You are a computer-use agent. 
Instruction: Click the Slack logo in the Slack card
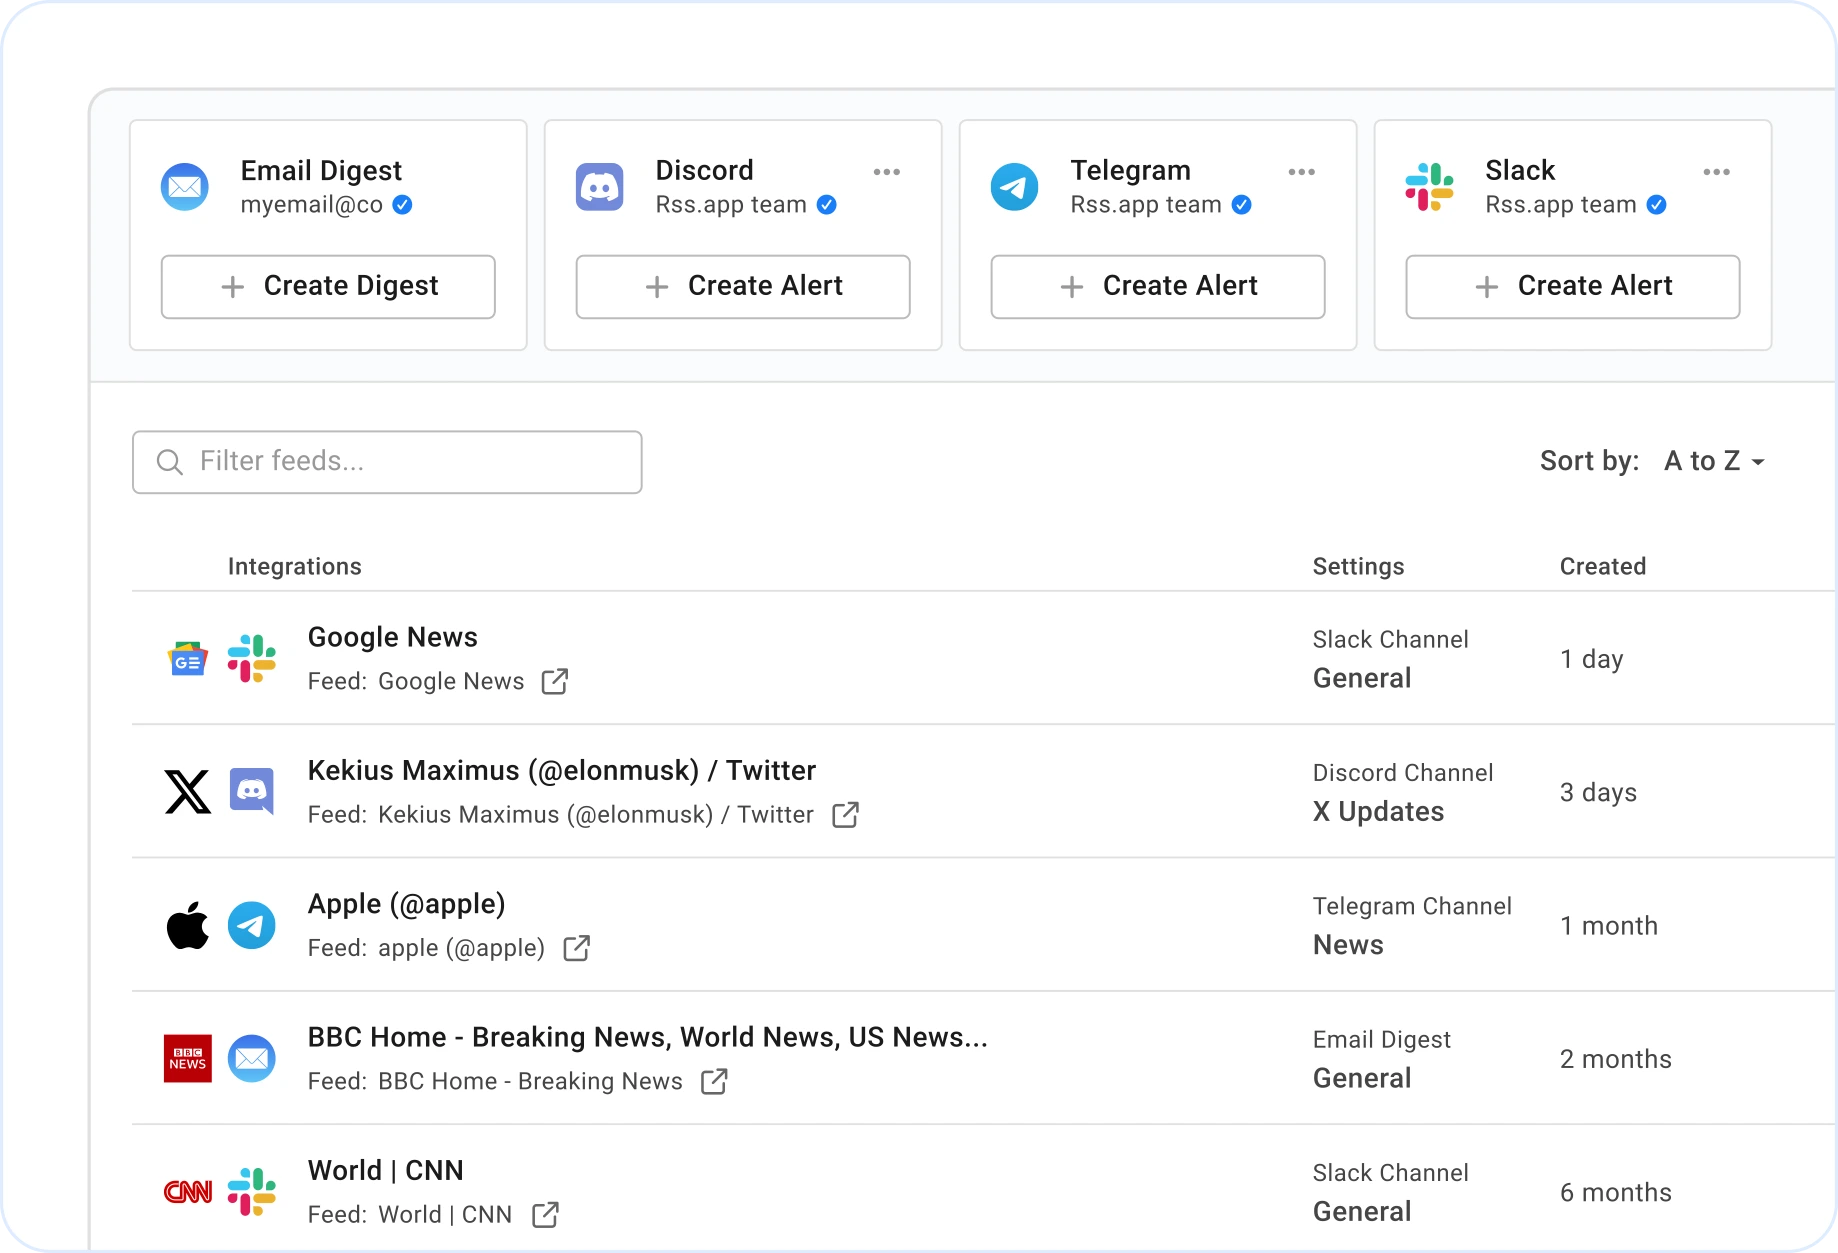[1430, 187]
